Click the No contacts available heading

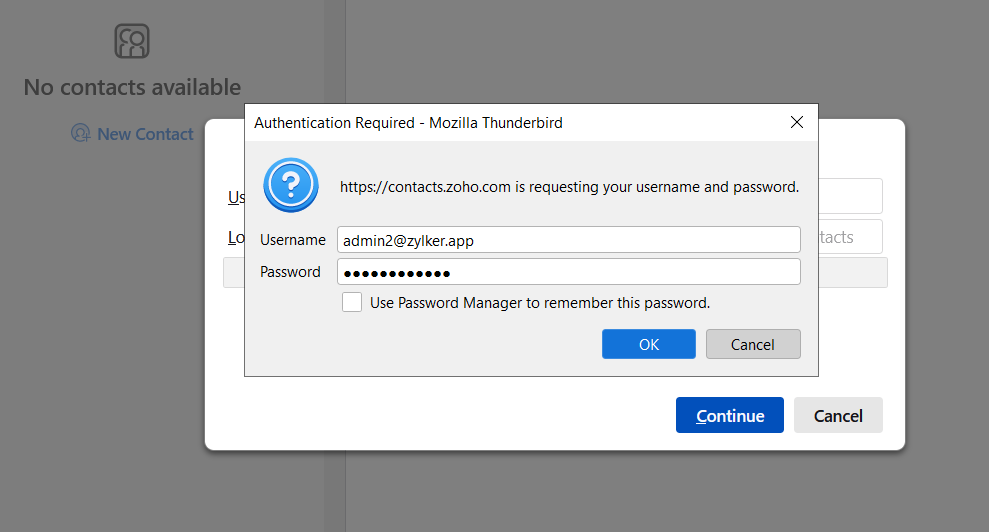(x=132, y=87)
